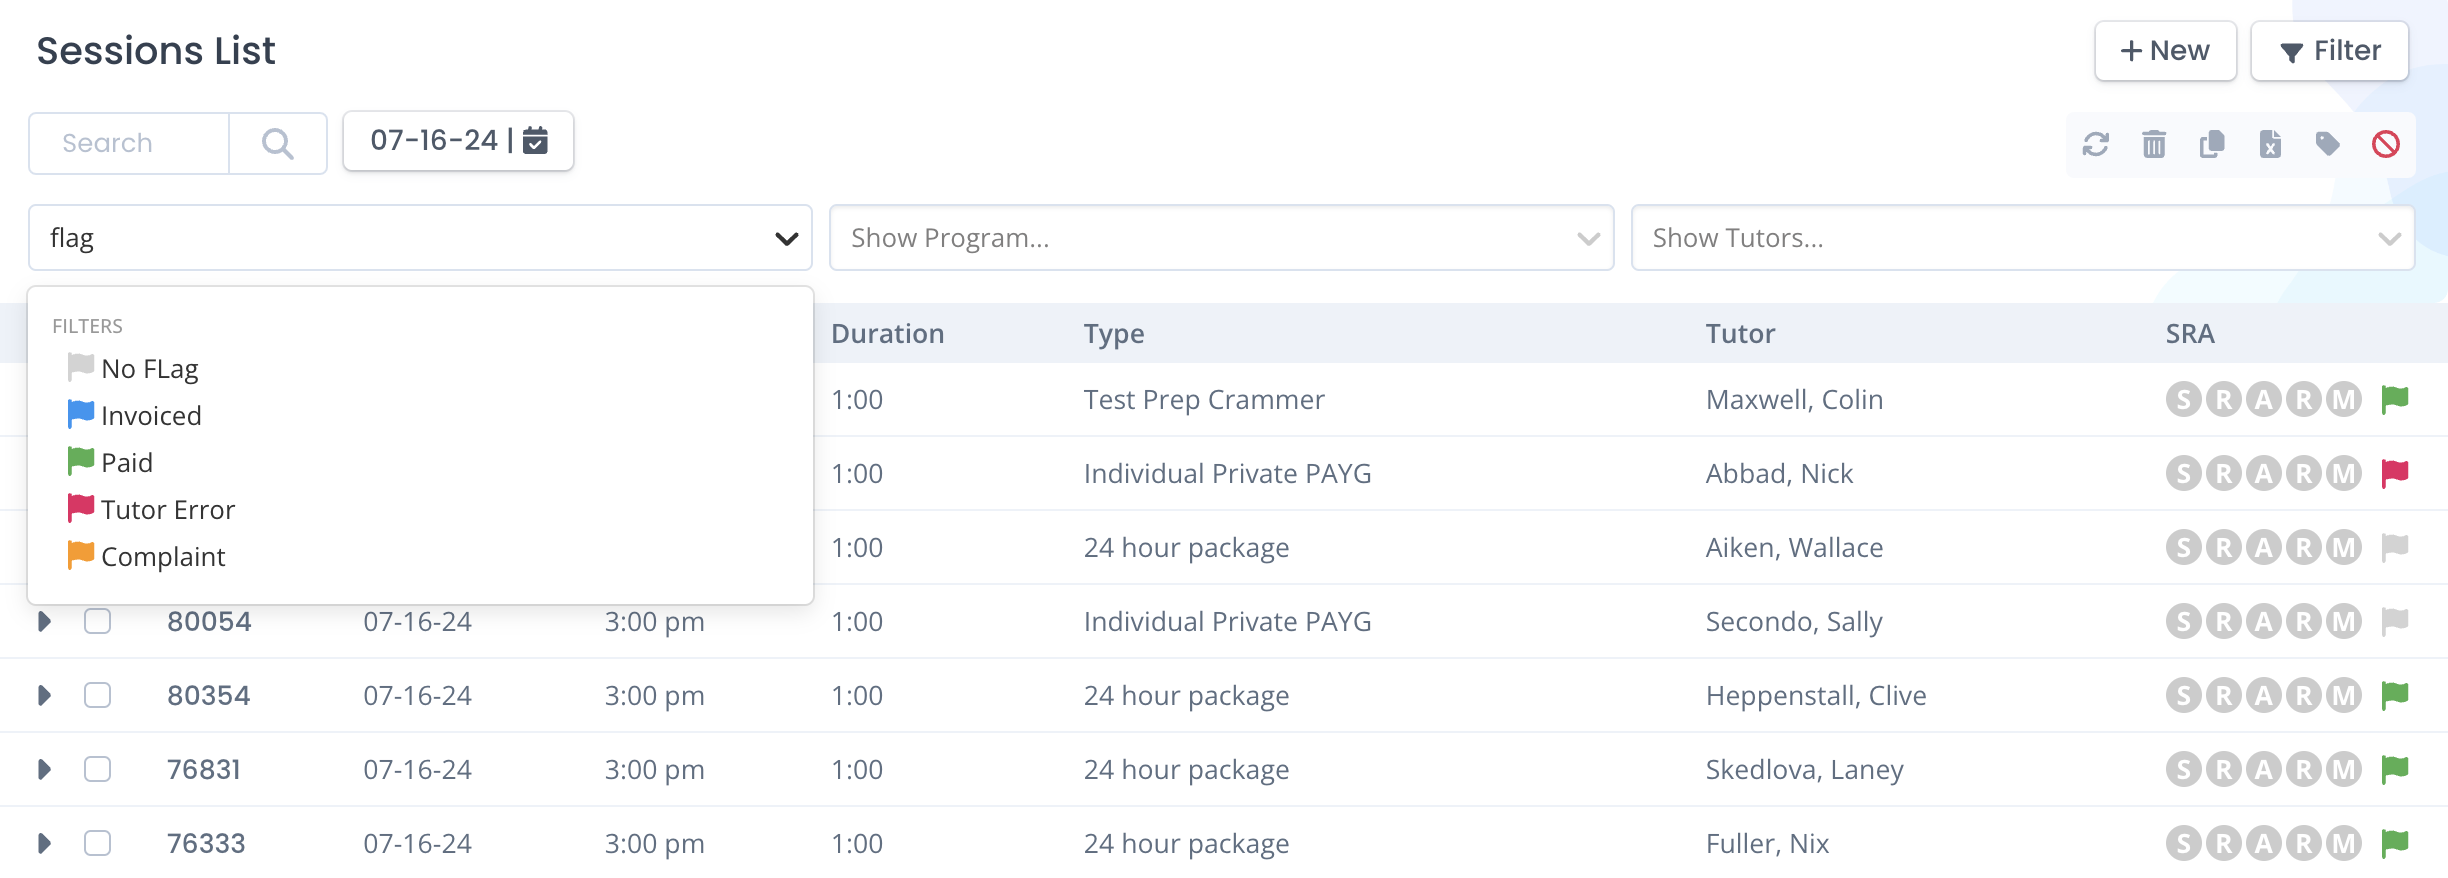Open calendar icon next to 07-16-24
2448x878 pixels.
pyautogui.click(x=536, y=140)
